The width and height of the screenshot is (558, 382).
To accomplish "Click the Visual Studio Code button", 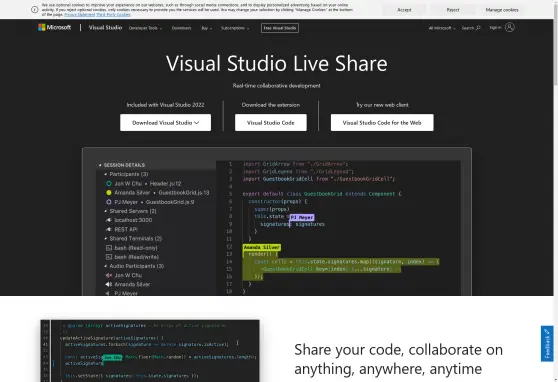I will 270,122.
